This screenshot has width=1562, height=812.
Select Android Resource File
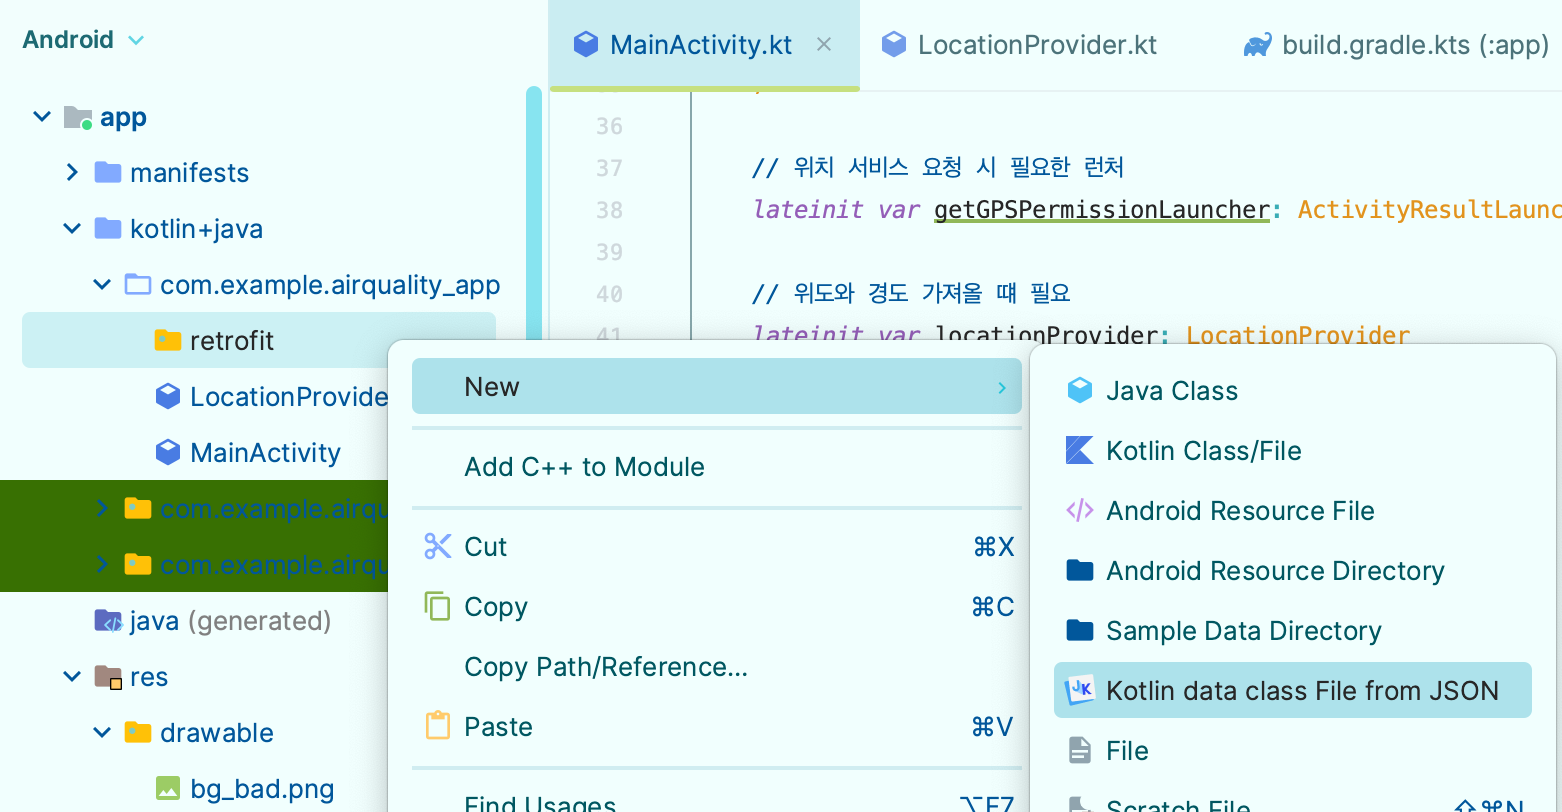[x=1293, y=510]
